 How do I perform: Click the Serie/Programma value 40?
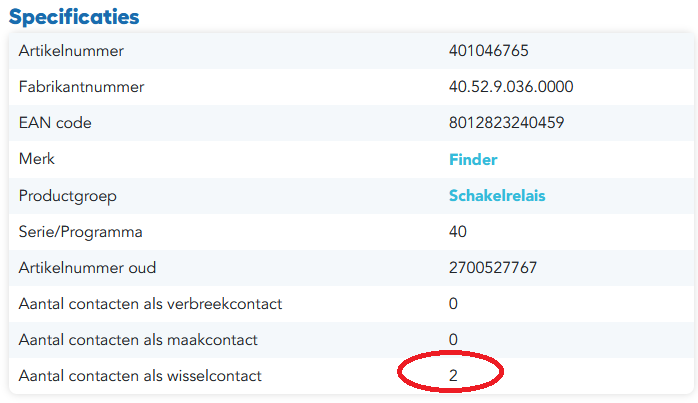(458, 232)
